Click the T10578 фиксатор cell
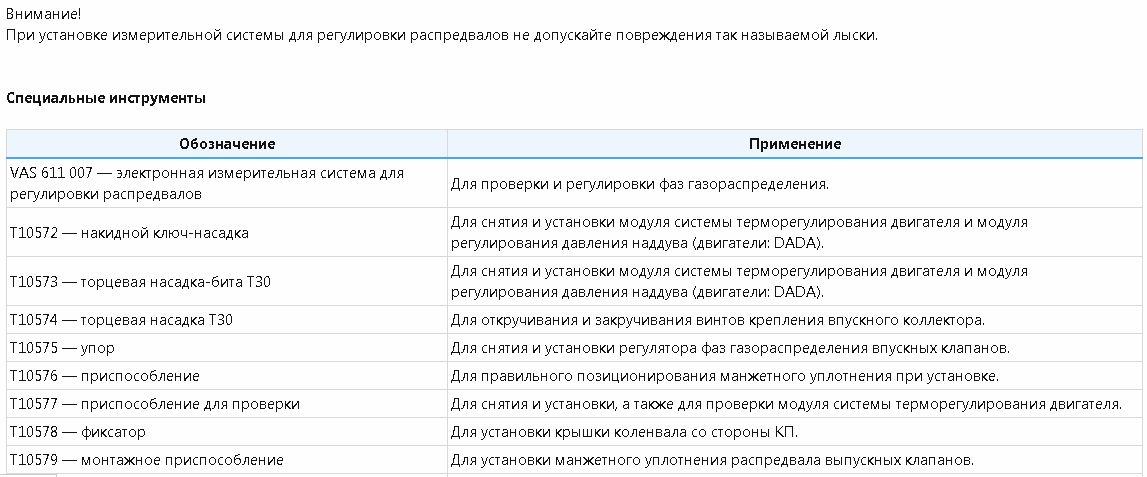The width and height of the screenshot is (1147, 477). pos(77,432)
